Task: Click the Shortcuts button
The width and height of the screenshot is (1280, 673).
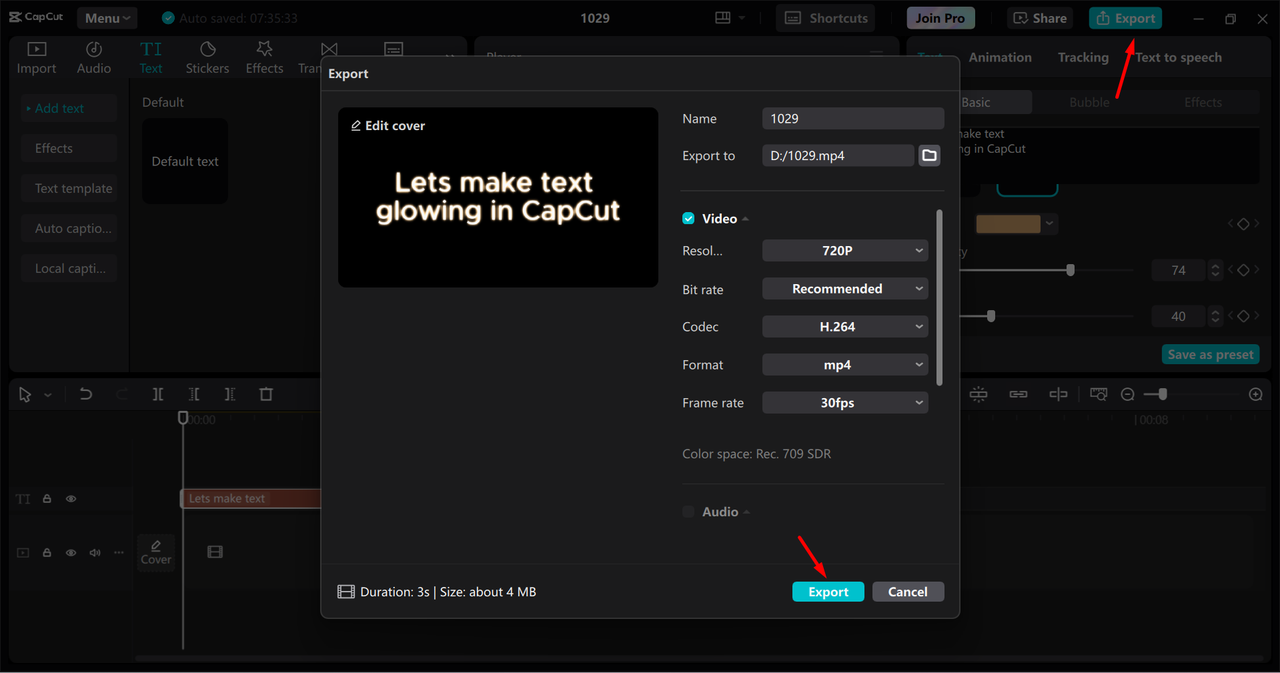Action: click(826, 18)
